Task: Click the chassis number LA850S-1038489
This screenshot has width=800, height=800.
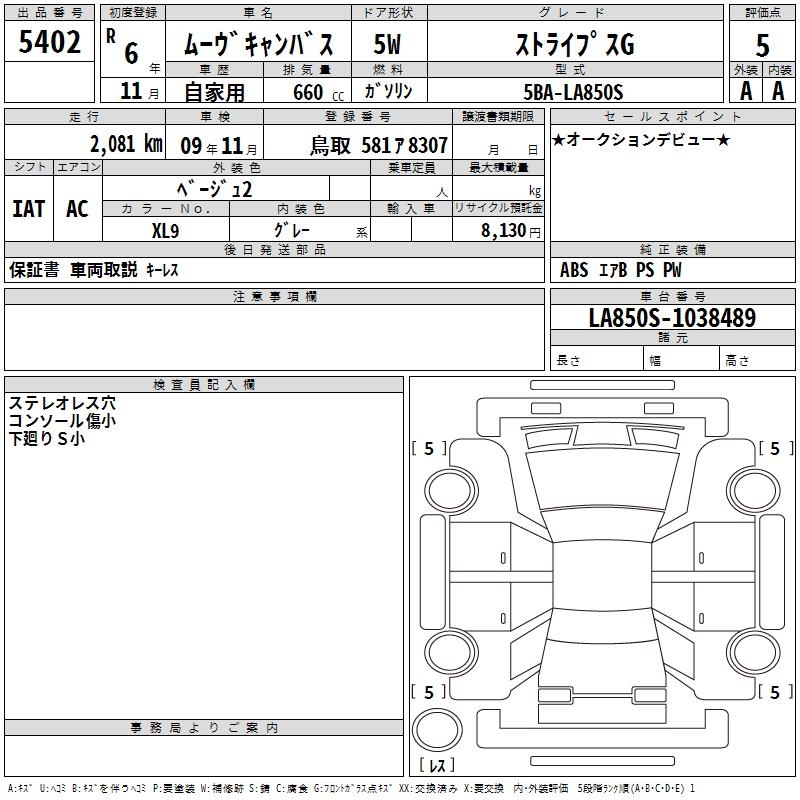Action: point(672,317)
